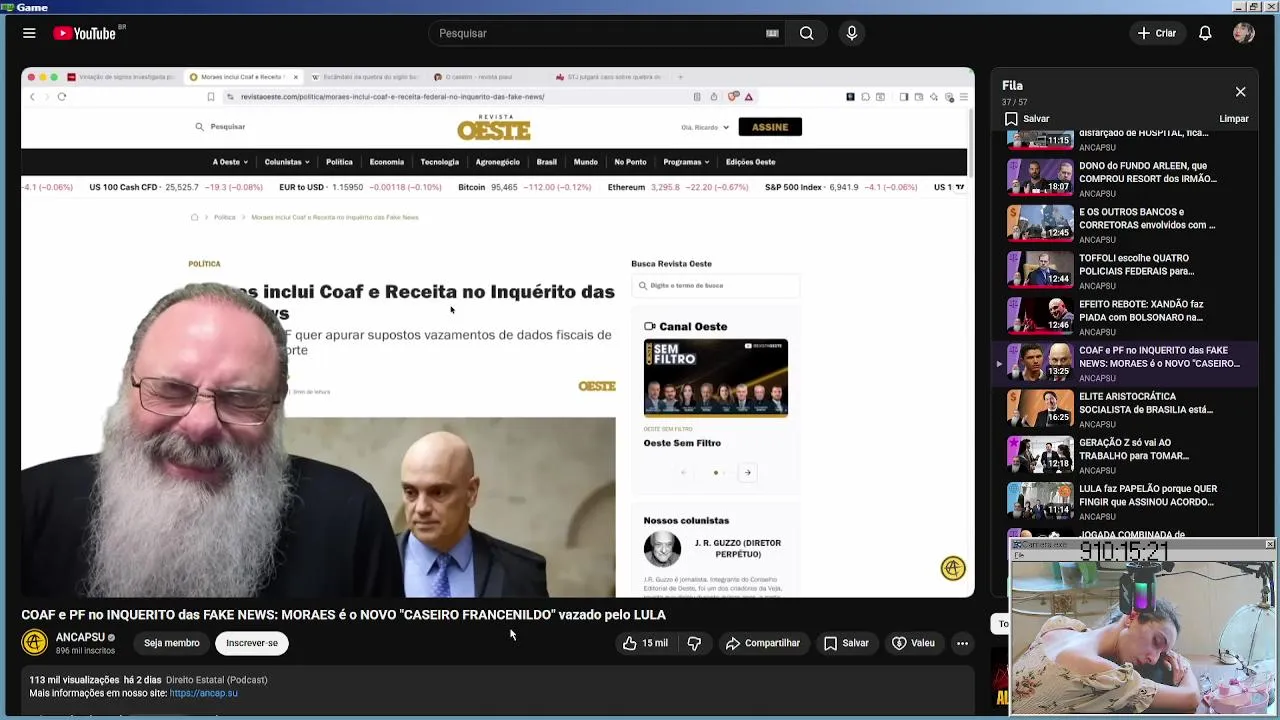Click the Busca Revista Oeste search field
Screen dimensions: 1280x720
click(x=715, y=285)
